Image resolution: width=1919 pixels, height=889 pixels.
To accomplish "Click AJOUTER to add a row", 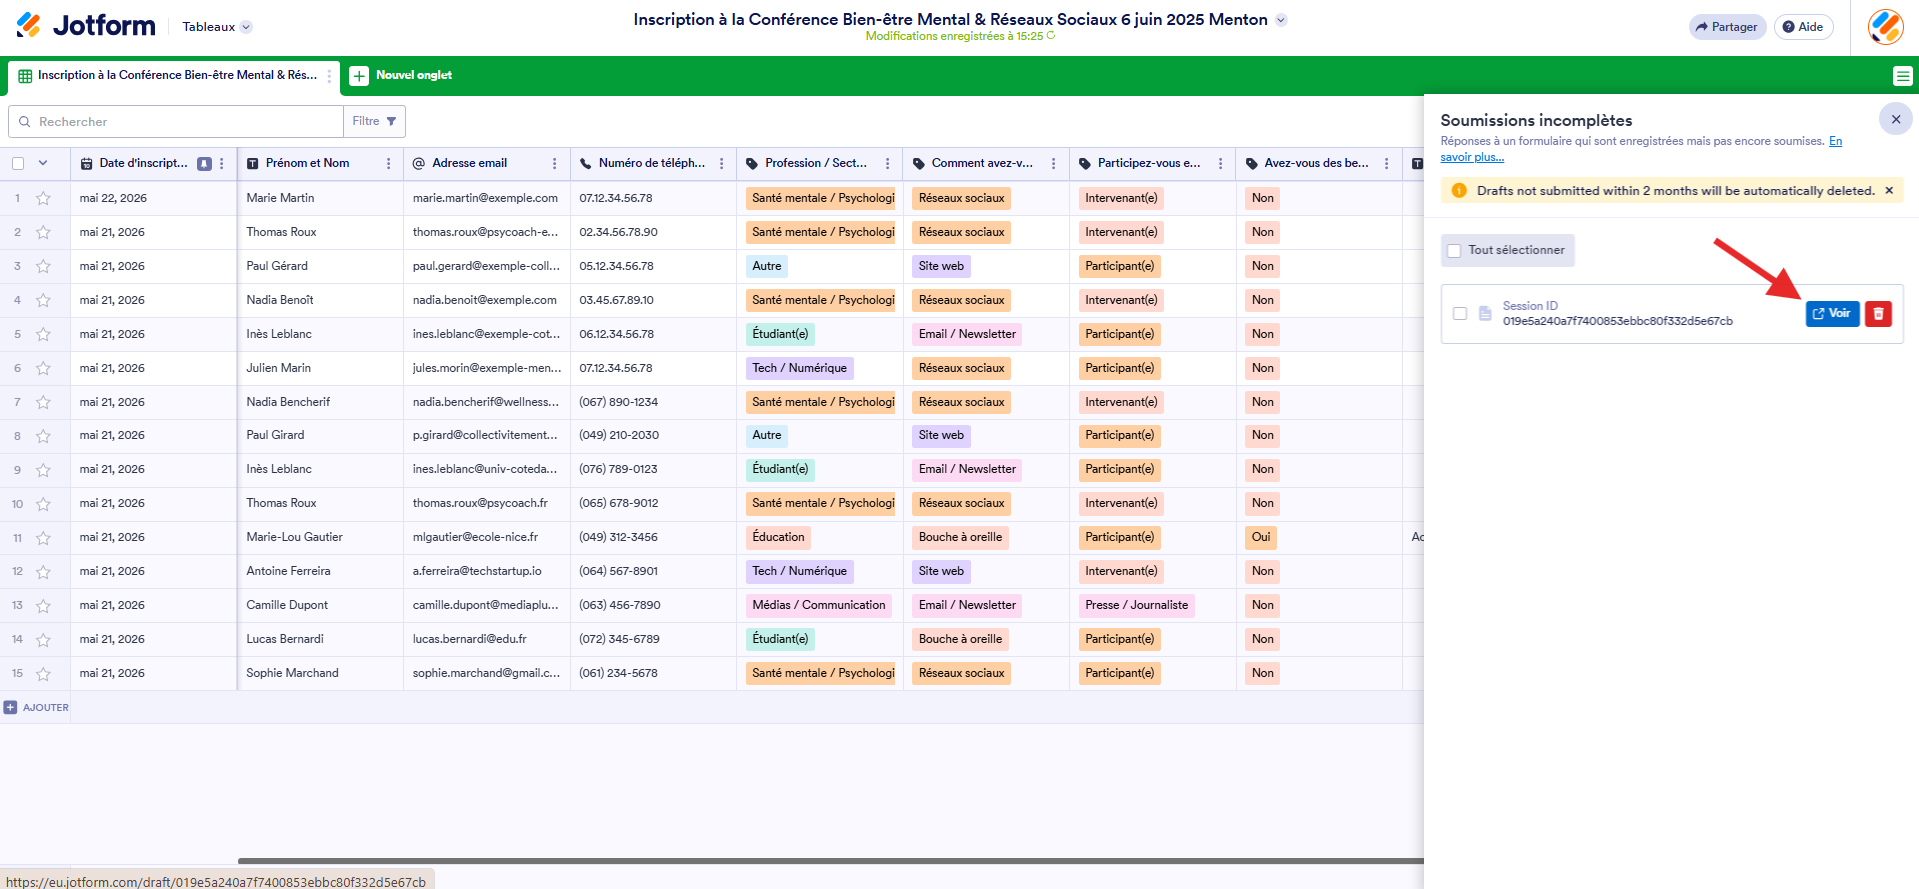I will [x=36, y=707].
